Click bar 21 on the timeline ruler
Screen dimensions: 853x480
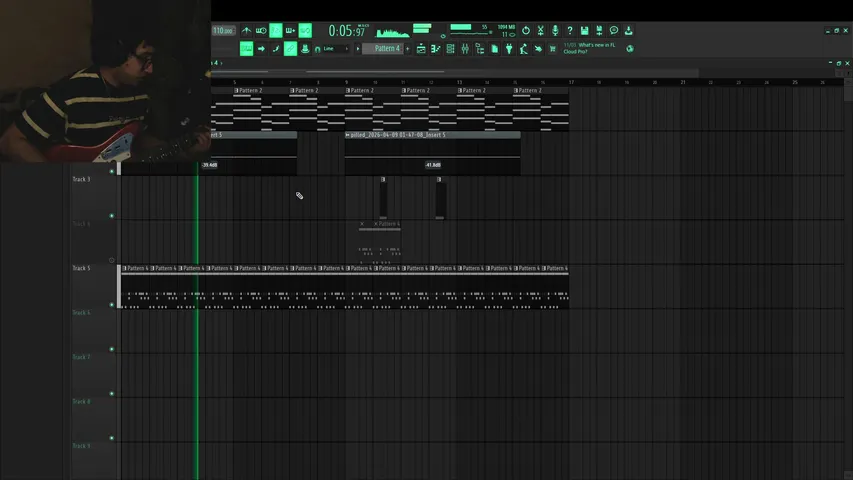tap(683, 82)
